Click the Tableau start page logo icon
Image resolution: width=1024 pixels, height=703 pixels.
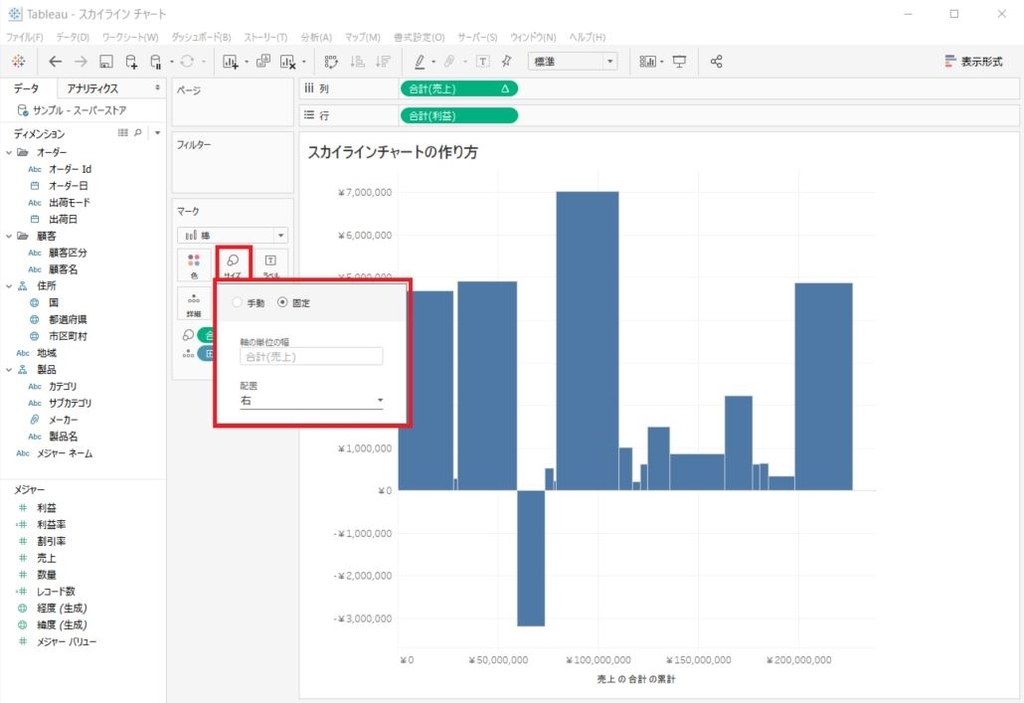(18, 61)
